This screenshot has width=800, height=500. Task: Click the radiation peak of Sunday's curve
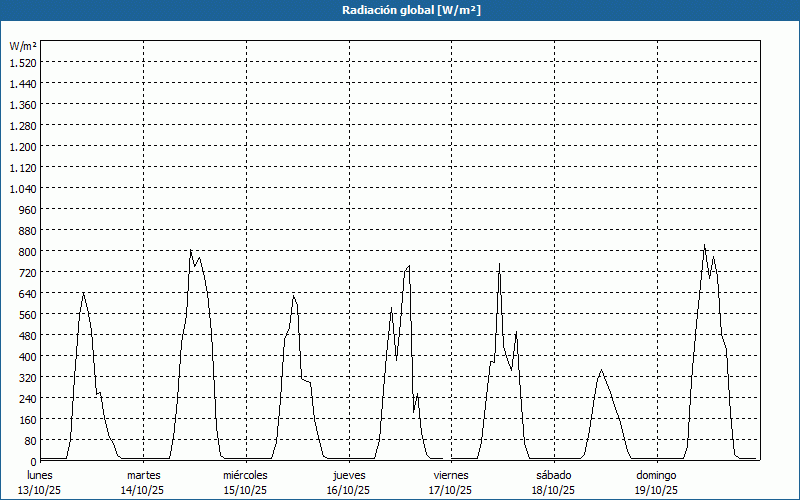704,246
